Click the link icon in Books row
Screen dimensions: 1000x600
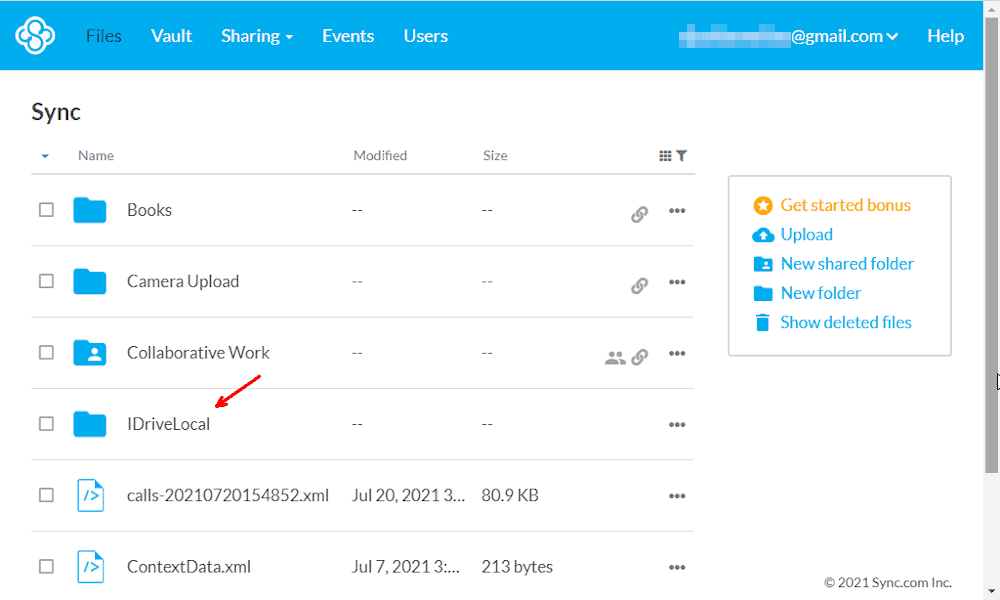pos(640,214)
